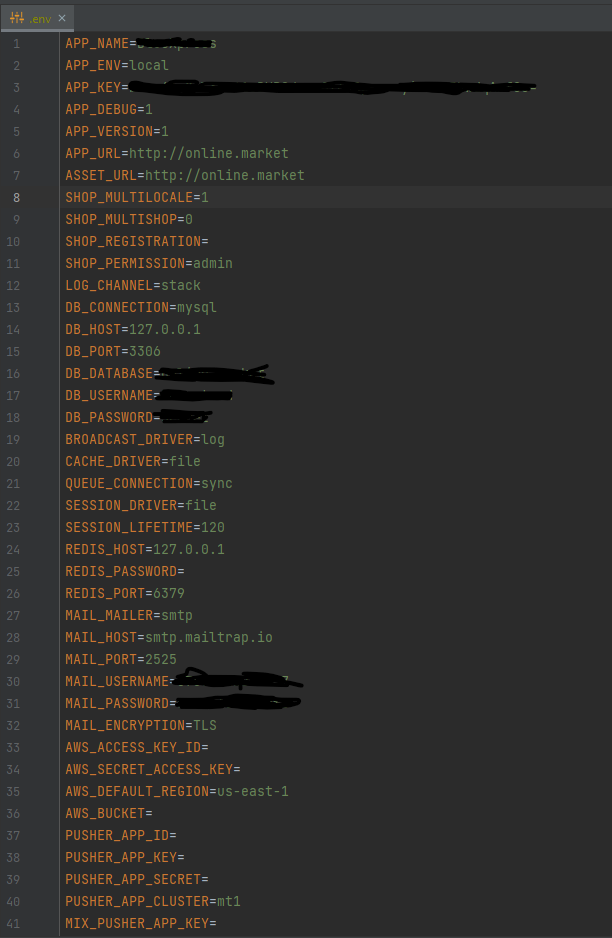Click MAIL_HOST smtp.mailtrap.io value
This screenshot has width=612, height=938.
click(x=209, y=638)
